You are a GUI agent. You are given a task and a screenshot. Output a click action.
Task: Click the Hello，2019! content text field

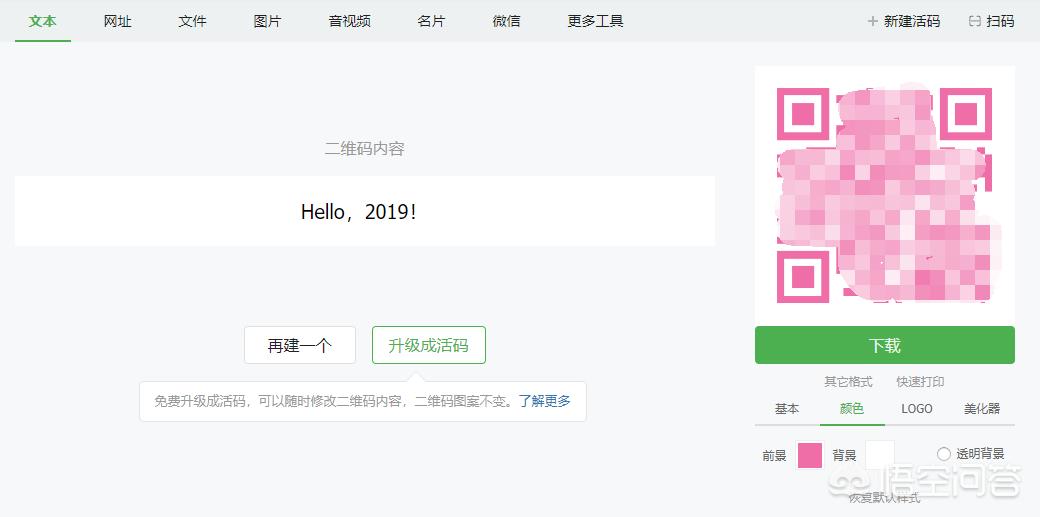click(x=364, y=212)
